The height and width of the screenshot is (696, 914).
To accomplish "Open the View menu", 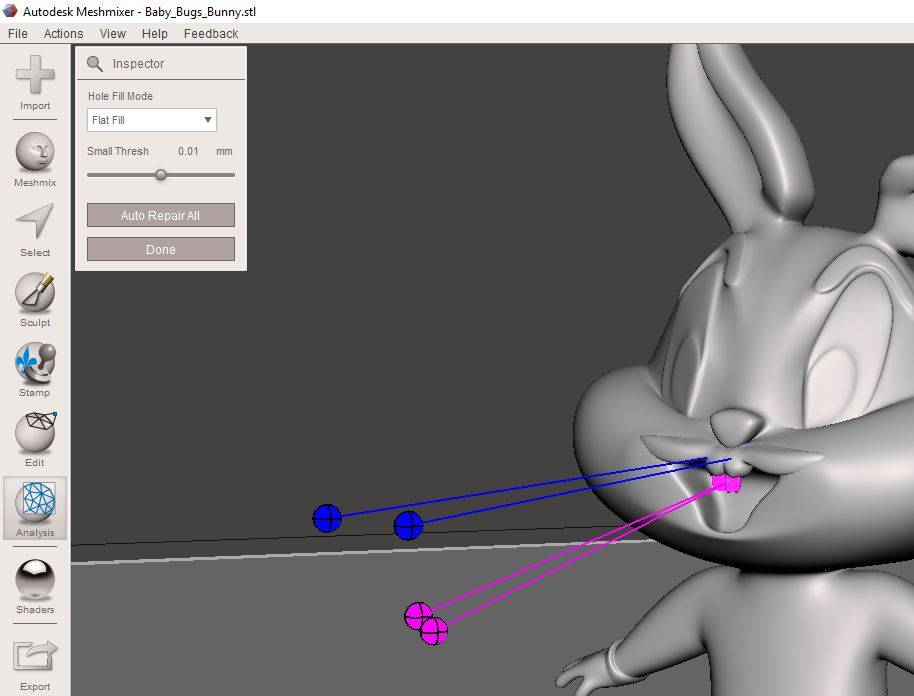I will tap(113, 34).
